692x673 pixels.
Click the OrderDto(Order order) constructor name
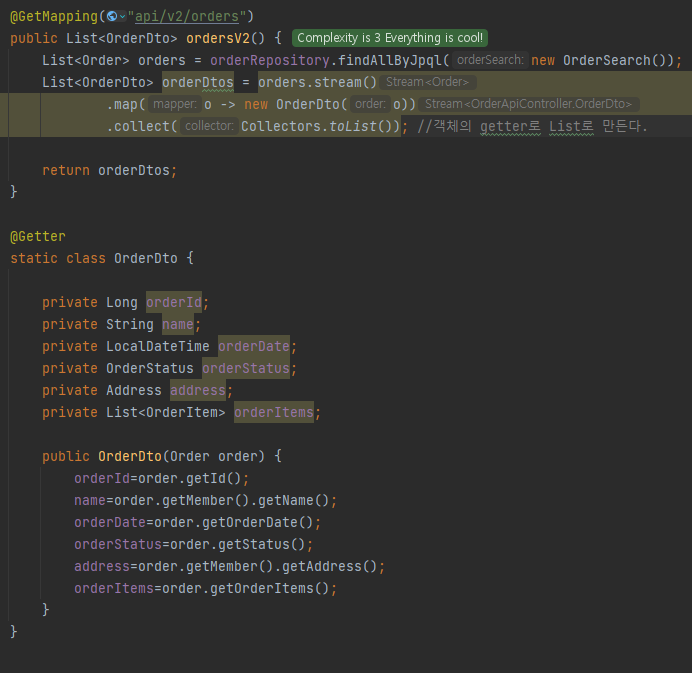pos(130,456)
